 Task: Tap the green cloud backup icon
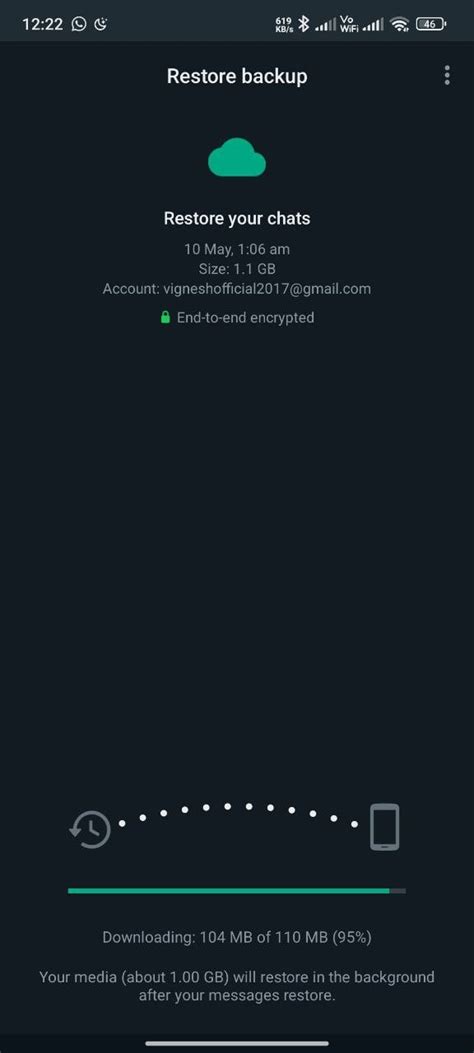click(x=237, y=157)
